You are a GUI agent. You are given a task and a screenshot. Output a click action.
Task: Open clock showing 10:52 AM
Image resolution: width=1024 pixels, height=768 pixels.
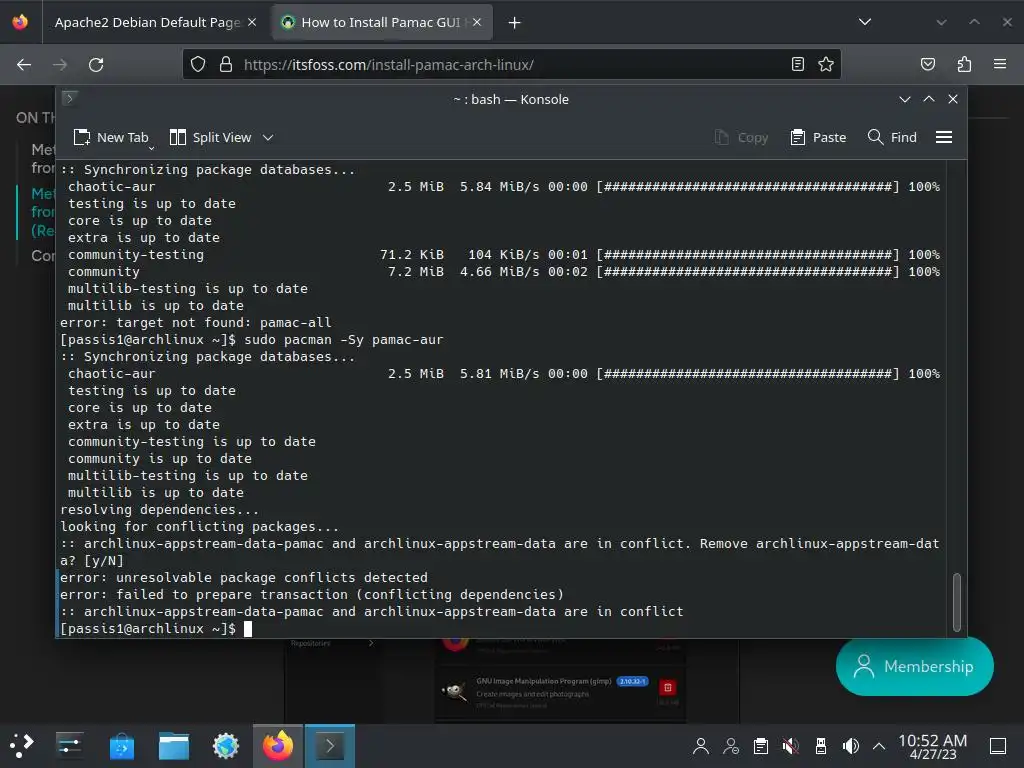[x=933, y=746]
